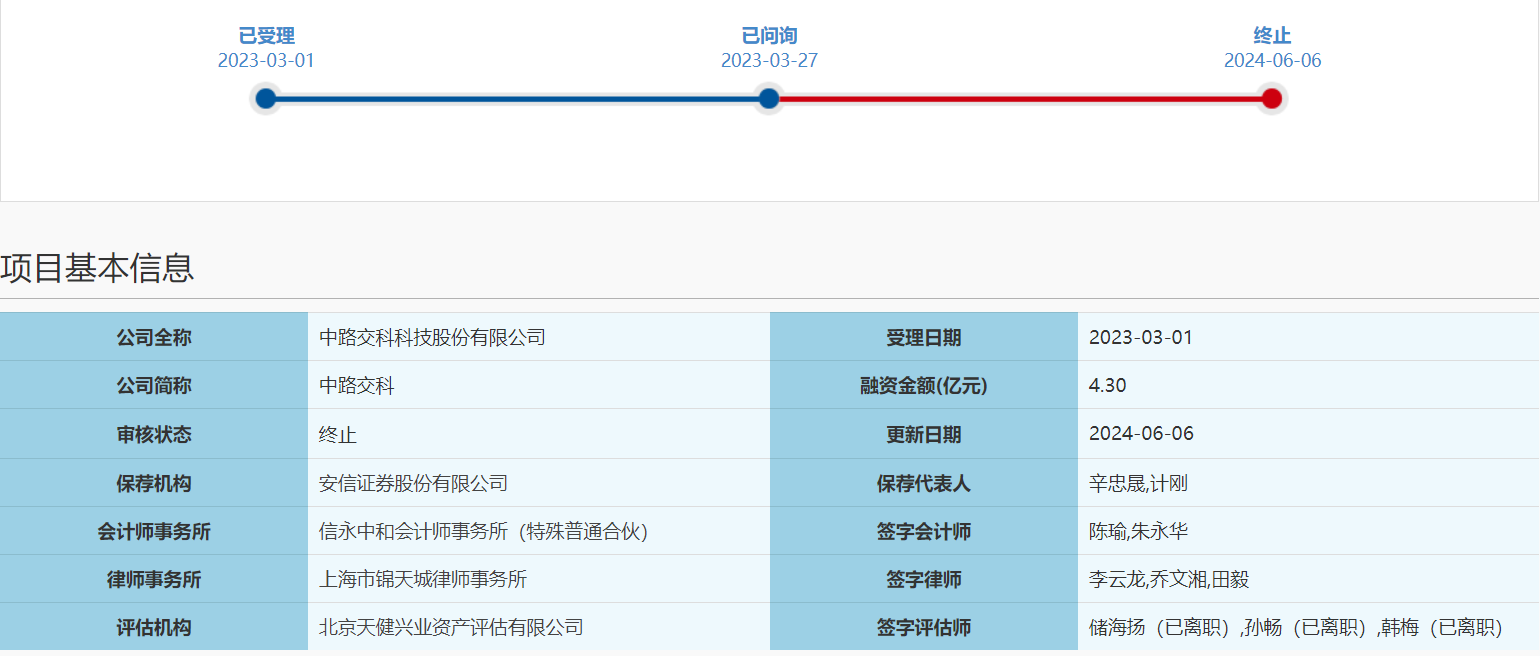Click the 公司简称 header cell
The image size is (1540, 656).
[154, 385]
